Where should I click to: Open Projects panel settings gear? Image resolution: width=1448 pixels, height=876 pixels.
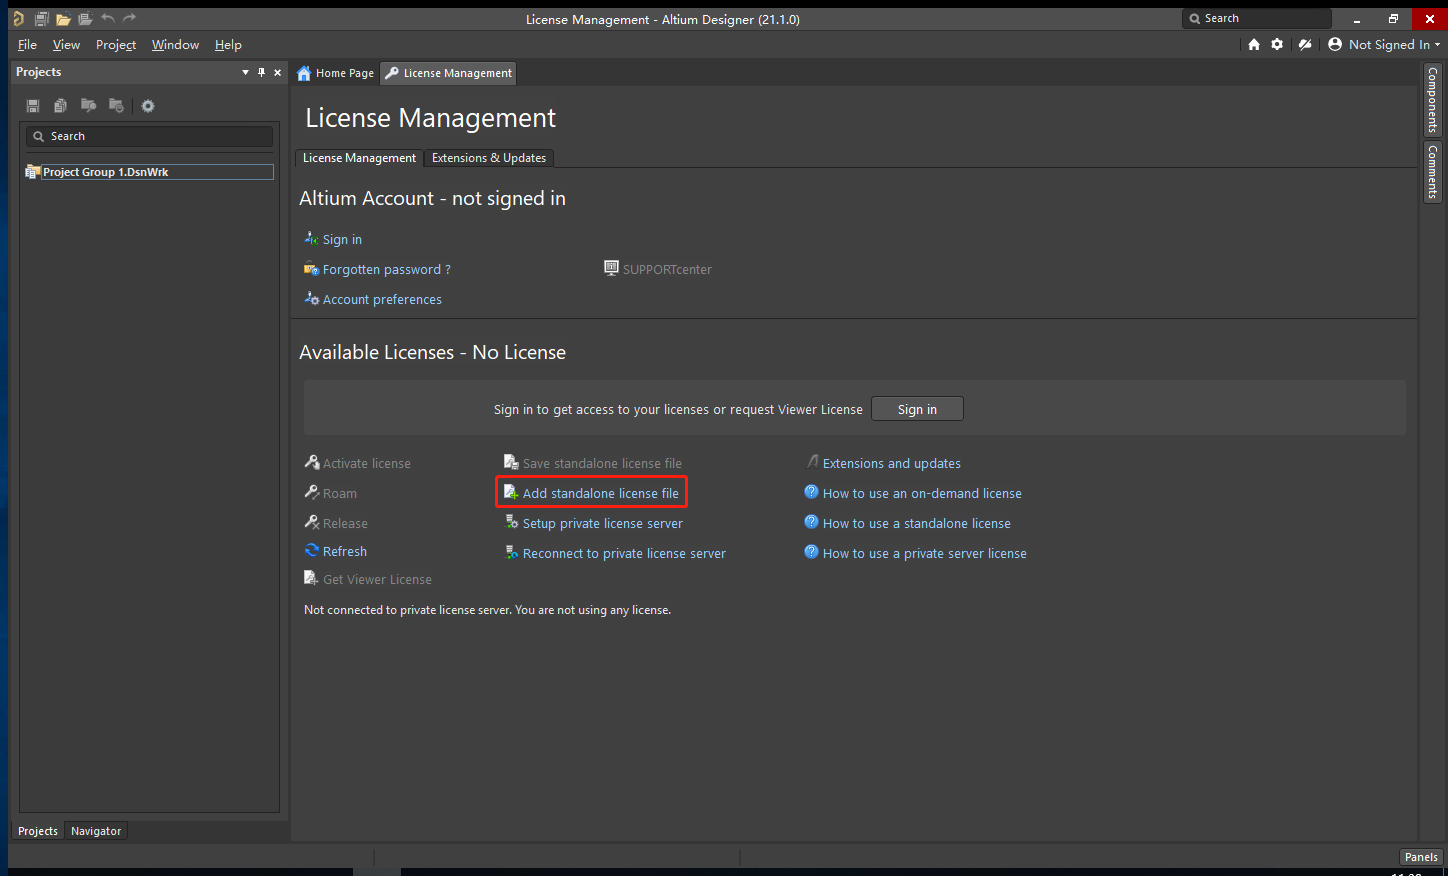148,106
